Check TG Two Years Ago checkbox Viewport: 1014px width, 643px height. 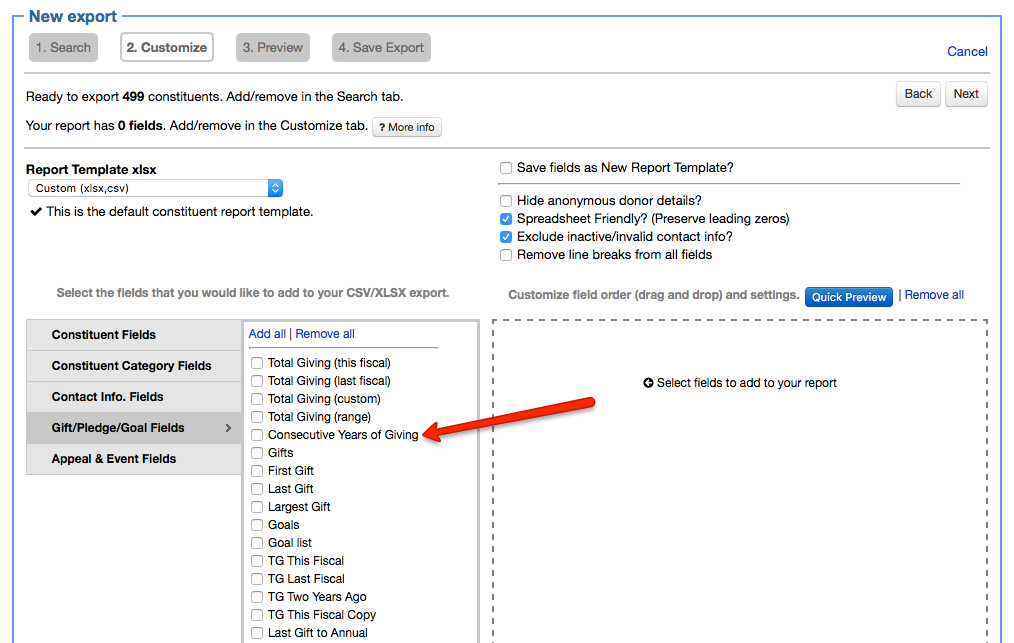tap(257, 597)
